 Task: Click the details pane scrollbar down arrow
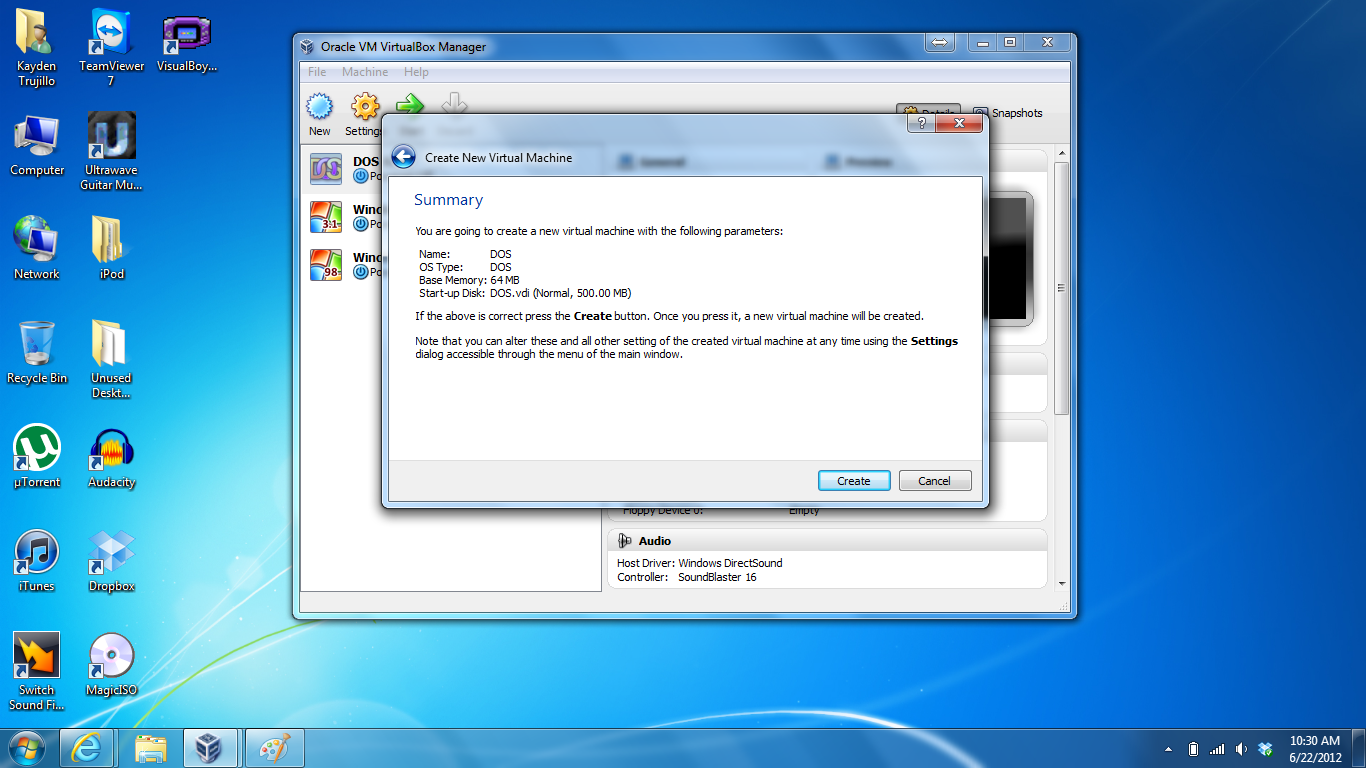coord(1062,583)
